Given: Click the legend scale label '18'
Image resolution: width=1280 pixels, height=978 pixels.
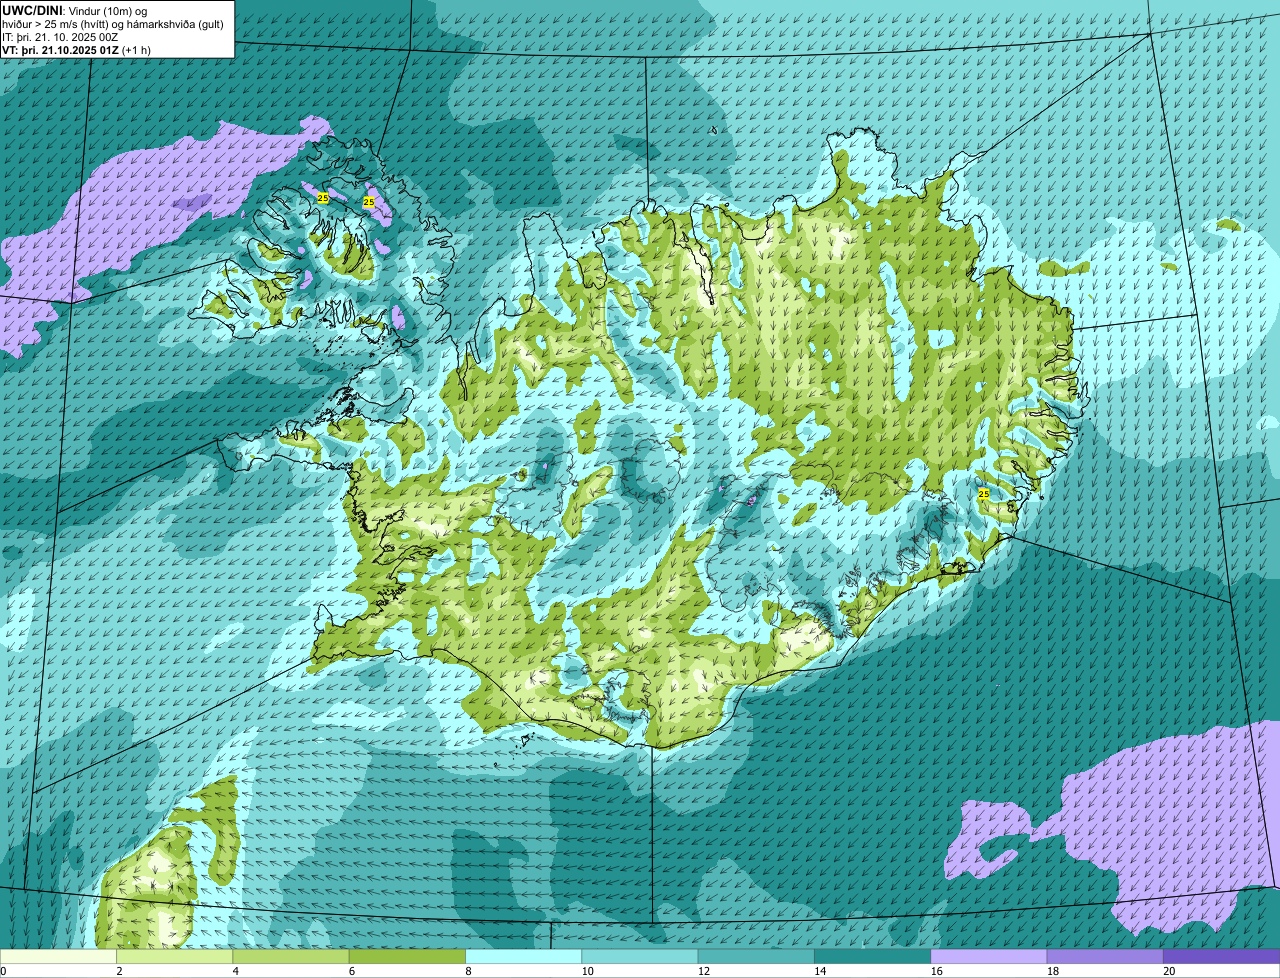Looking at the screenshot, I should (1053, 971).
